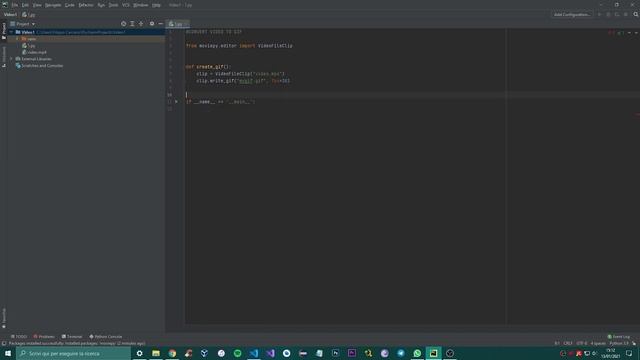640x360 pixels.
Task: Open the Refactor menu
Action: click(x=86, y=5)
